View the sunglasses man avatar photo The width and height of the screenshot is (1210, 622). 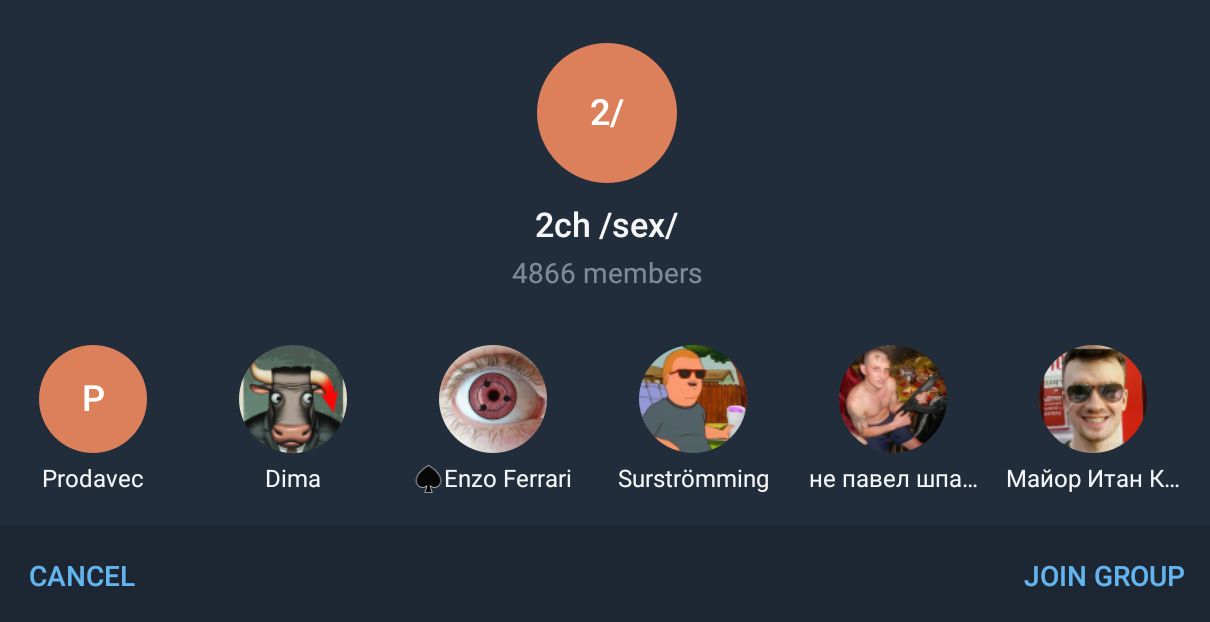click(1093, 399)
